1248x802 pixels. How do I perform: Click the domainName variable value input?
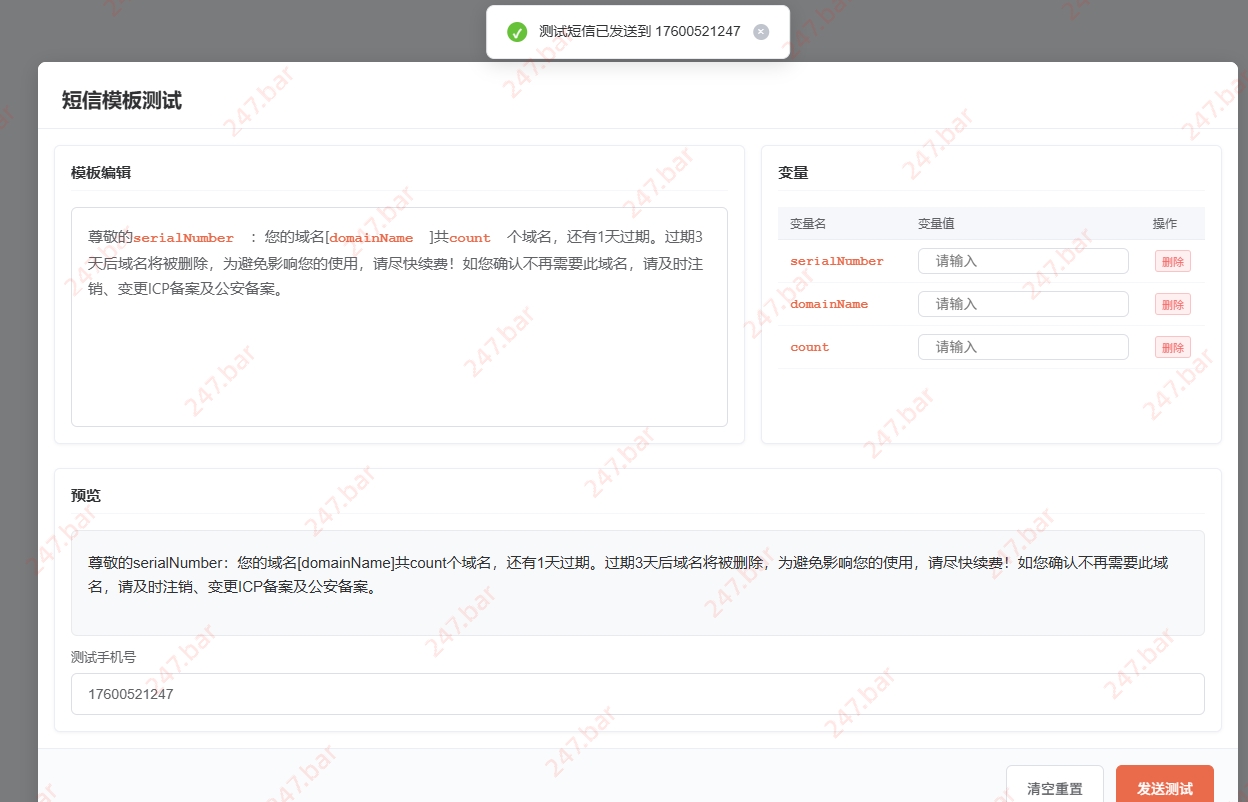point(1023,304)
